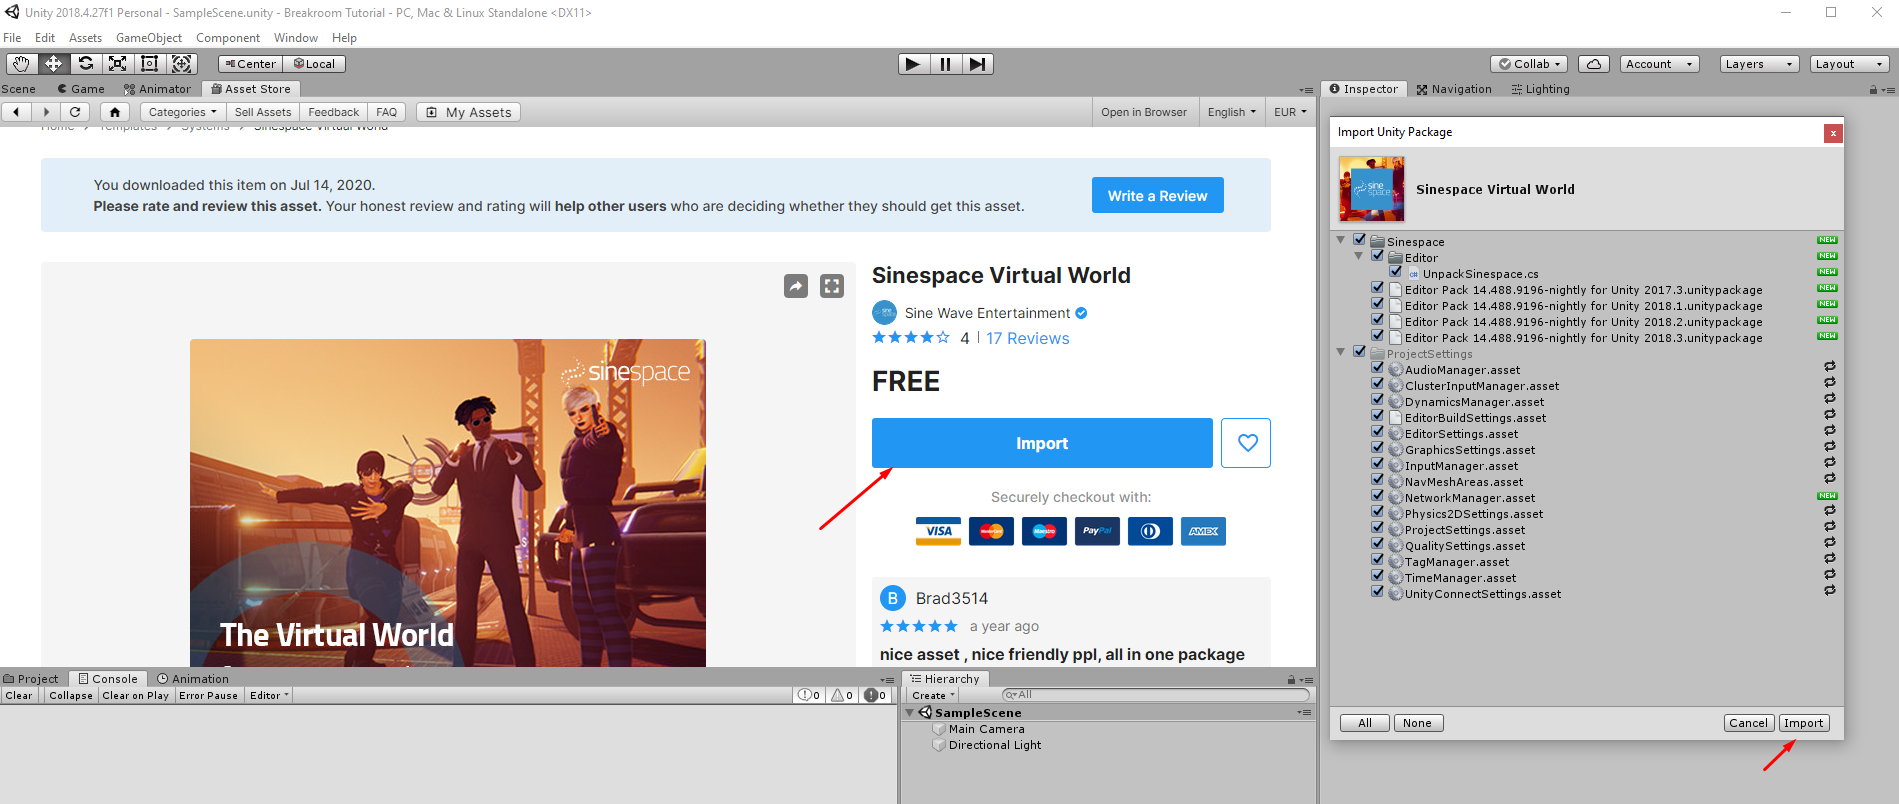Viewport: 1899px width, 804px height.
Task: Uncheck the Sinespace folder checkbox
Action: (1359, 240)
